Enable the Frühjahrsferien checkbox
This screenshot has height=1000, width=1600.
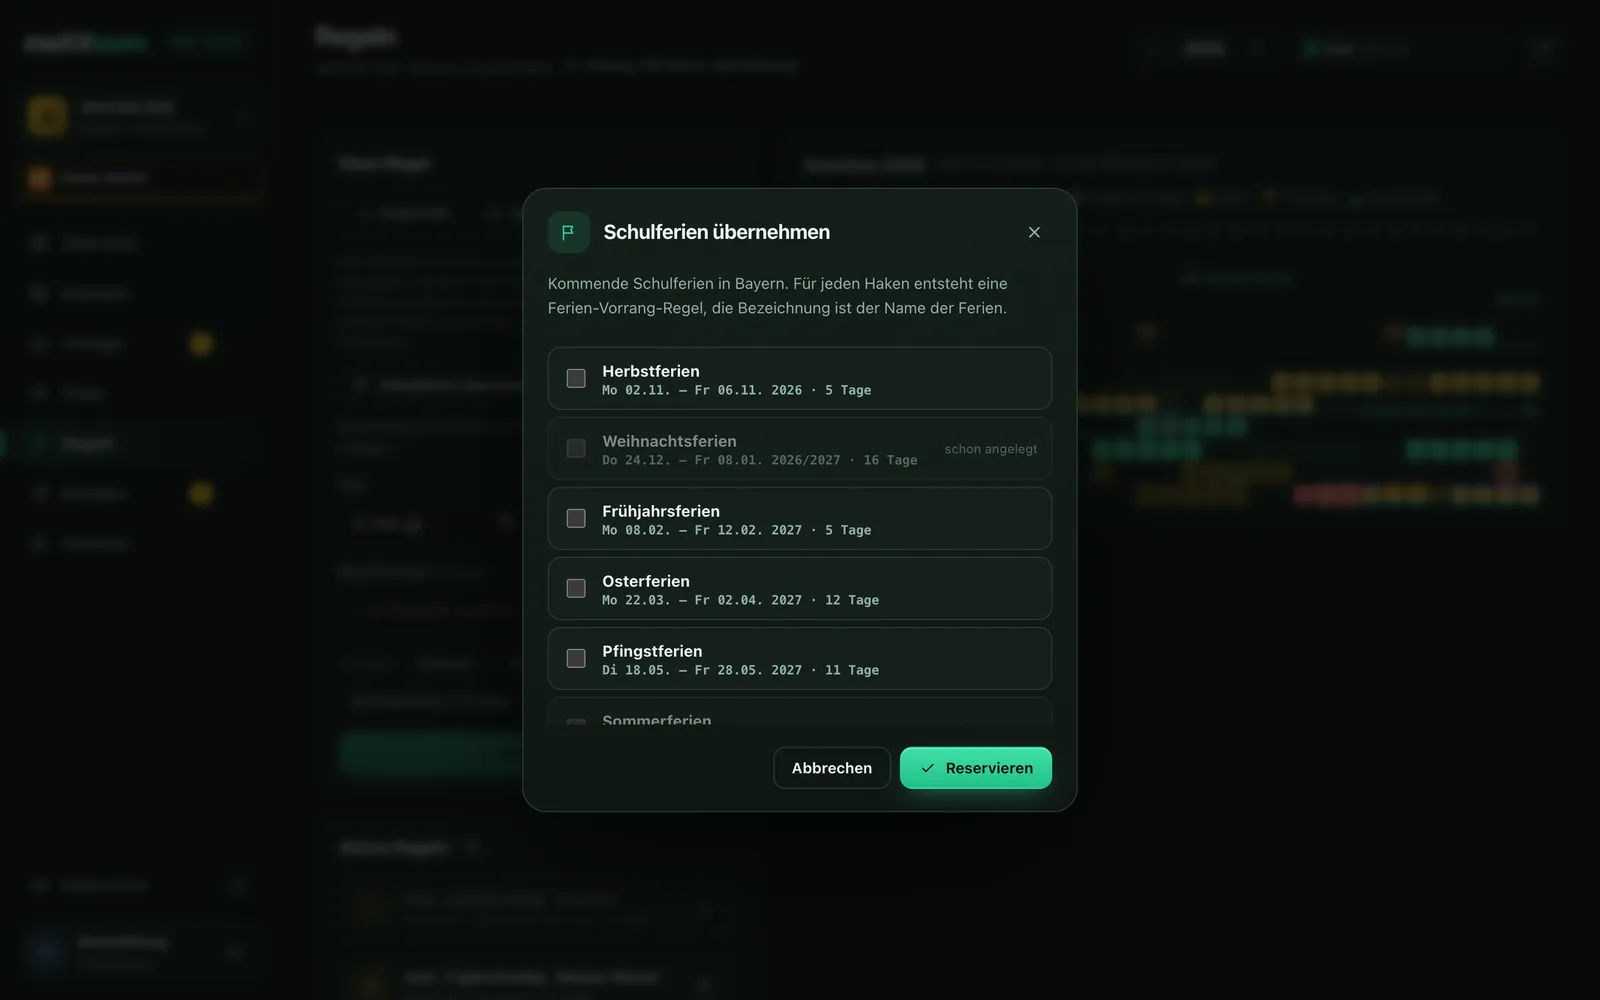576,518
